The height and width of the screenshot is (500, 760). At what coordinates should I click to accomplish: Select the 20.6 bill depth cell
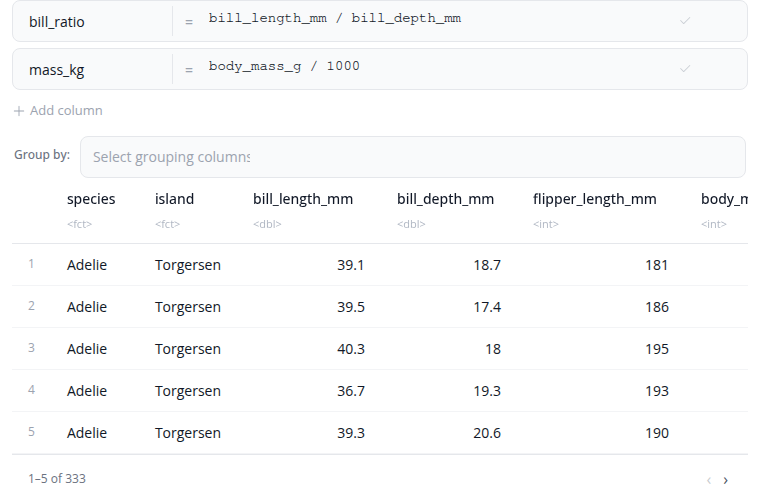click(x=487, y=433)
